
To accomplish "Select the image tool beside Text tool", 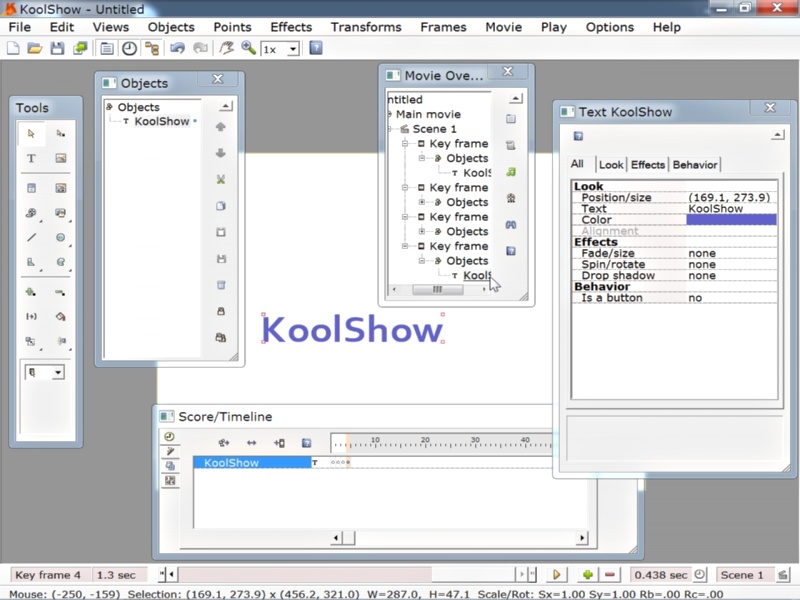I will point(61,158).
